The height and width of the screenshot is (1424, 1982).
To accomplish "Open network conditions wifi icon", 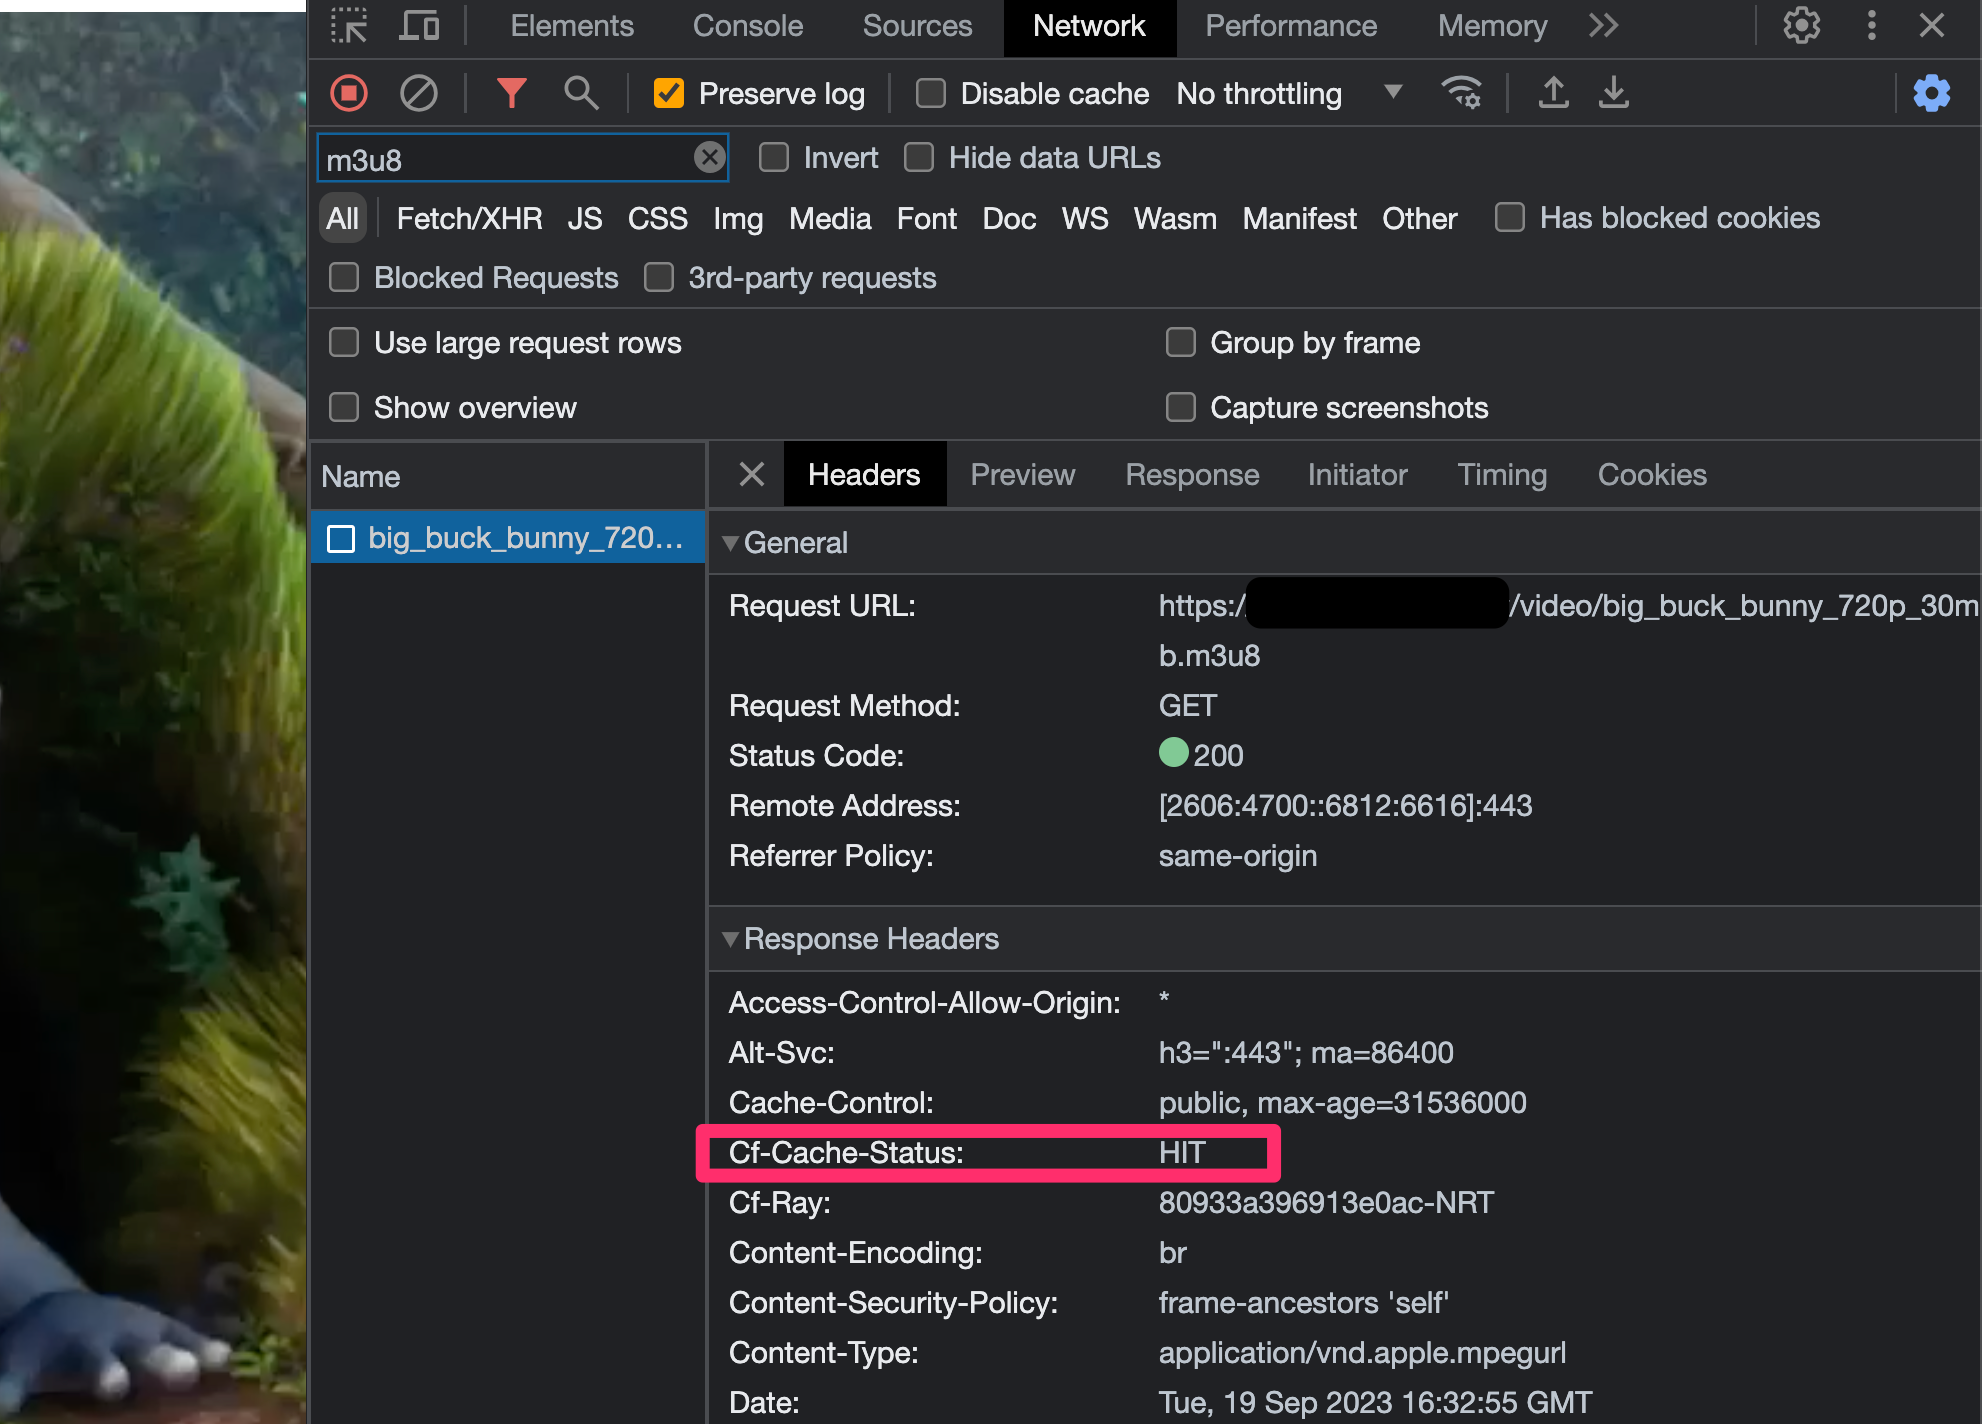I will click(x=1462, y=93).
